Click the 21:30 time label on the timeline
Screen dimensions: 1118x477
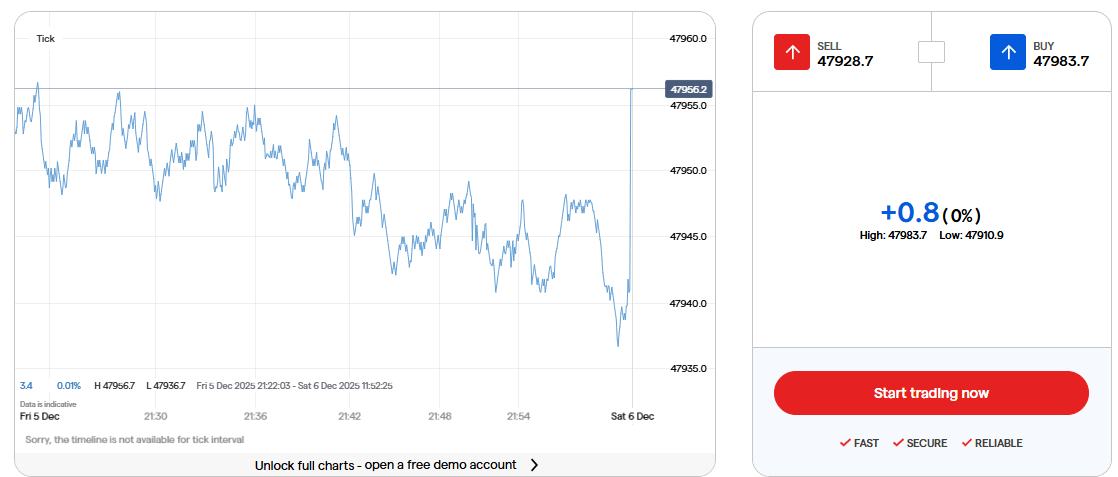coord(155,416)
